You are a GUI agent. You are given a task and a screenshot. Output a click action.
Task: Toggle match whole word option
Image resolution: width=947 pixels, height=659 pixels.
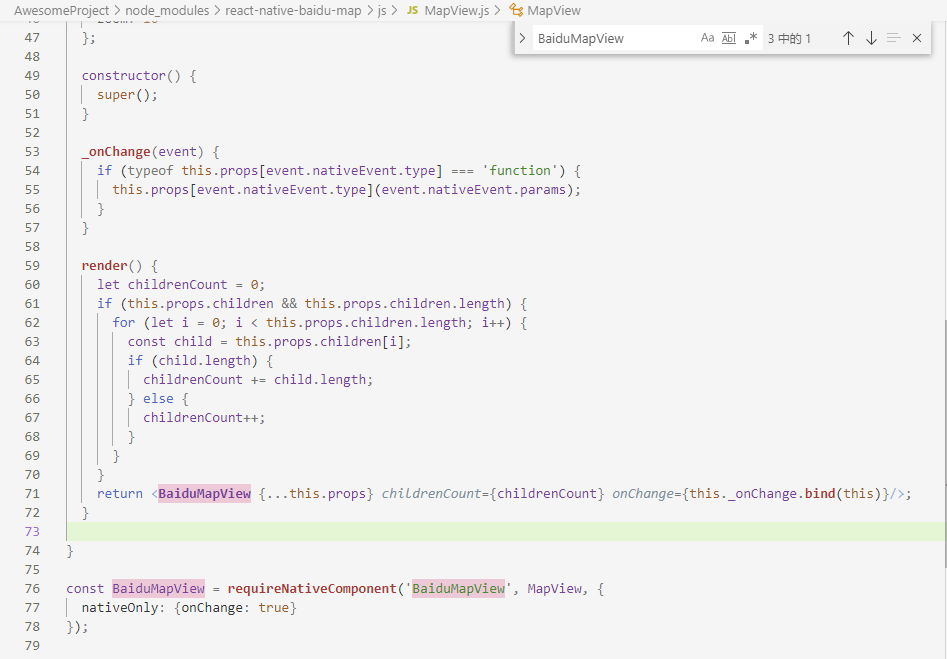tap(727, 37)
